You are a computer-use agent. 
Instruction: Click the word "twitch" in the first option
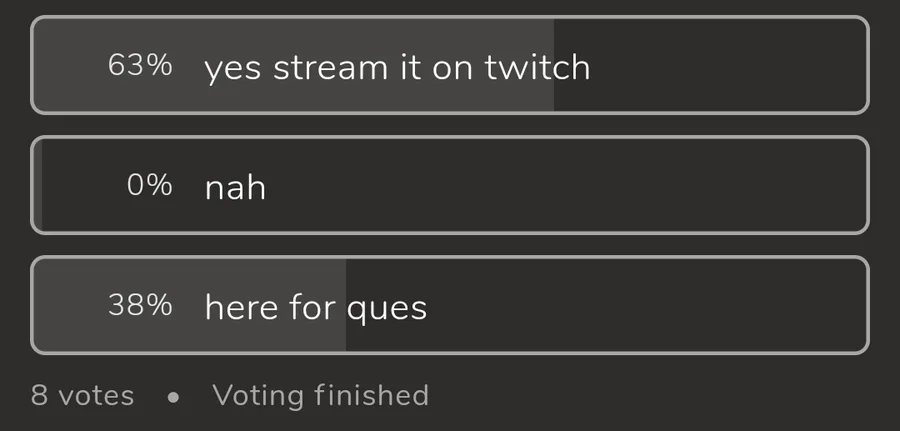(537, 67)
